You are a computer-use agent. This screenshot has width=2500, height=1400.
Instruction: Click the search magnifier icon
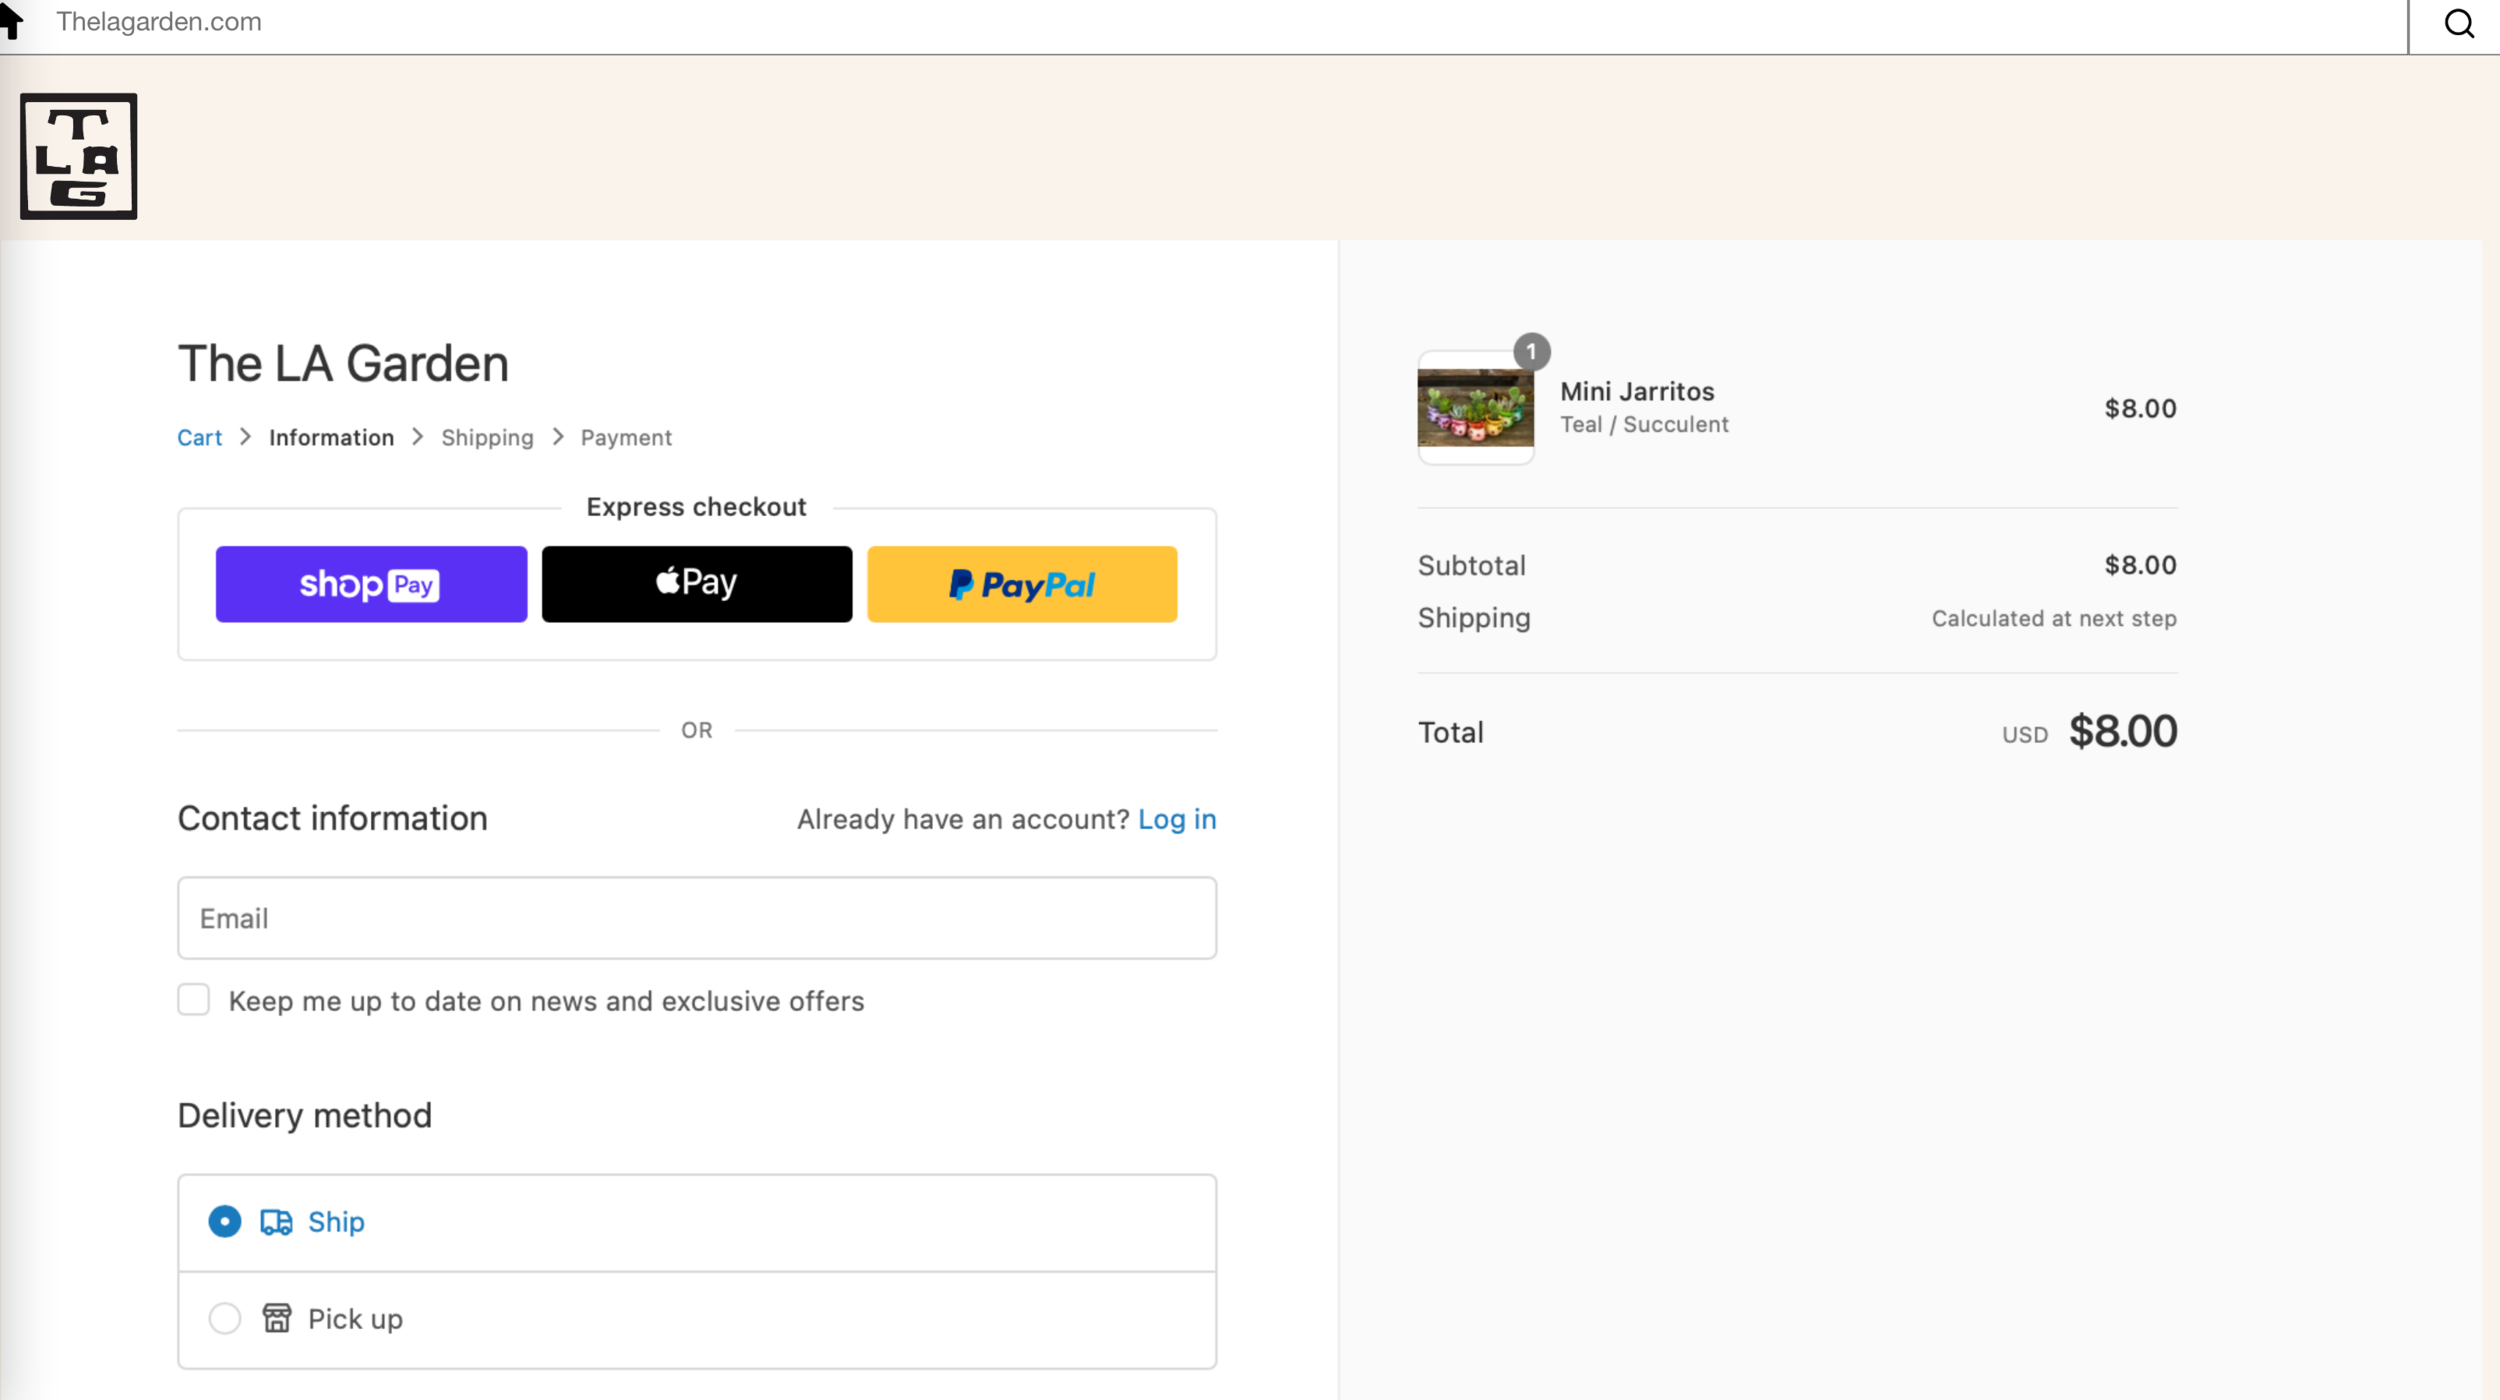(2458, 23)
